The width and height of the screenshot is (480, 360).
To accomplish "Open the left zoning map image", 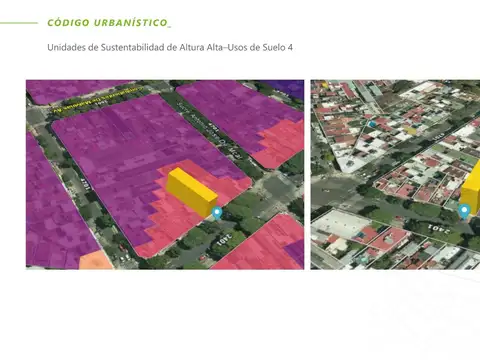I will click(x=165, y=174).
